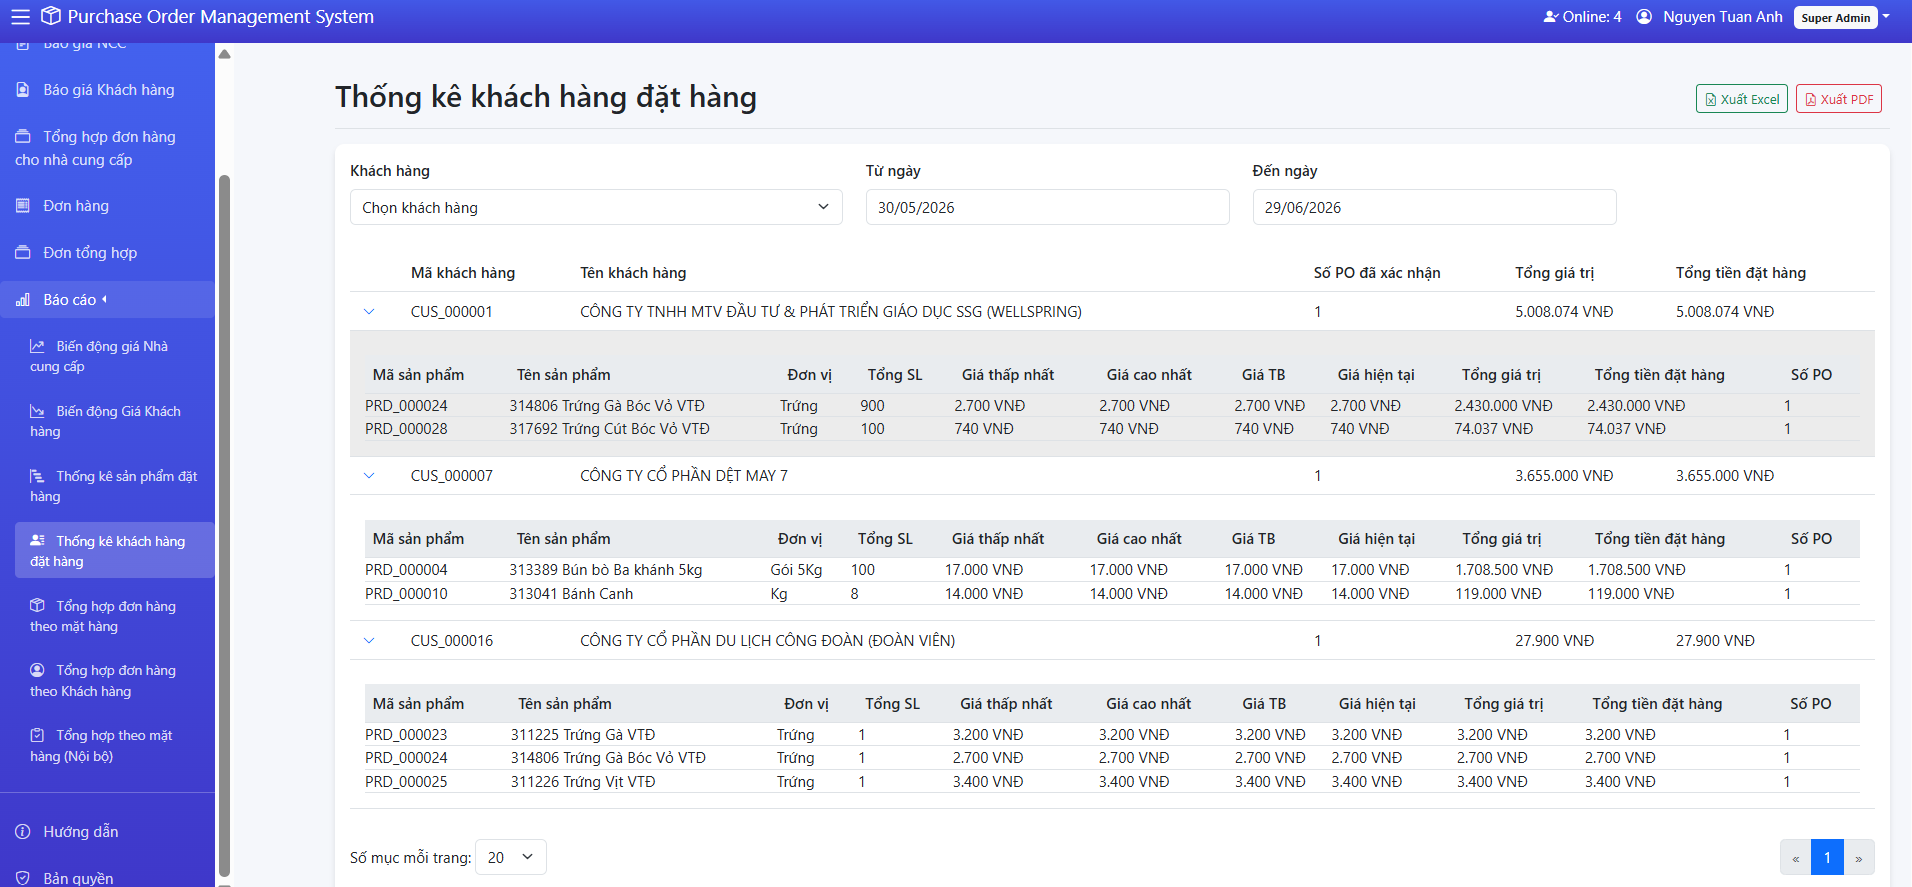The height and width of the screenshot is (887, 1912).
Task: Open the Khách hàng selection dropdown
Action: [596, 207]
